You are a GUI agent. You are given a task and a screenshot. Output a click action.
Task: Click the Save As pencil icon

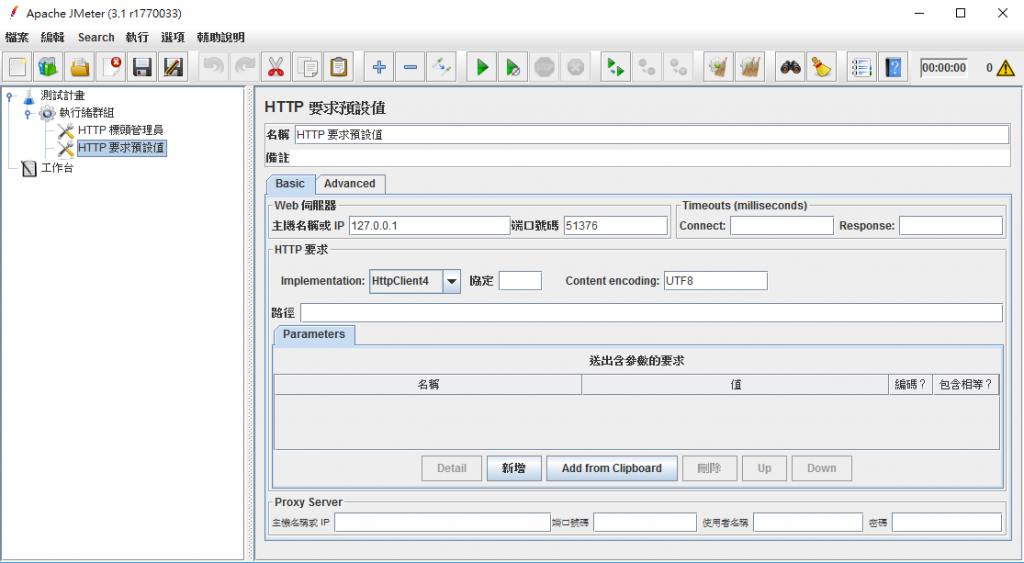tap(173, 67)
